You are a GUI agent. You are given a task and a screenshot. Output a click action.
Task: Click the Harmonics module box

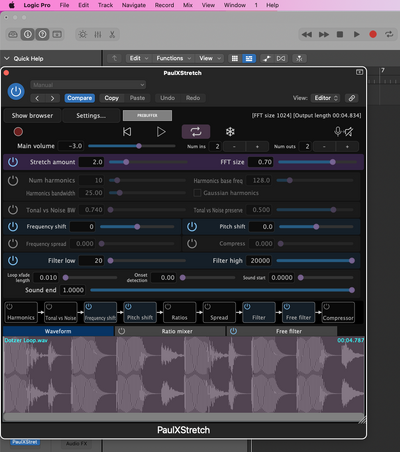pos(21,312)
